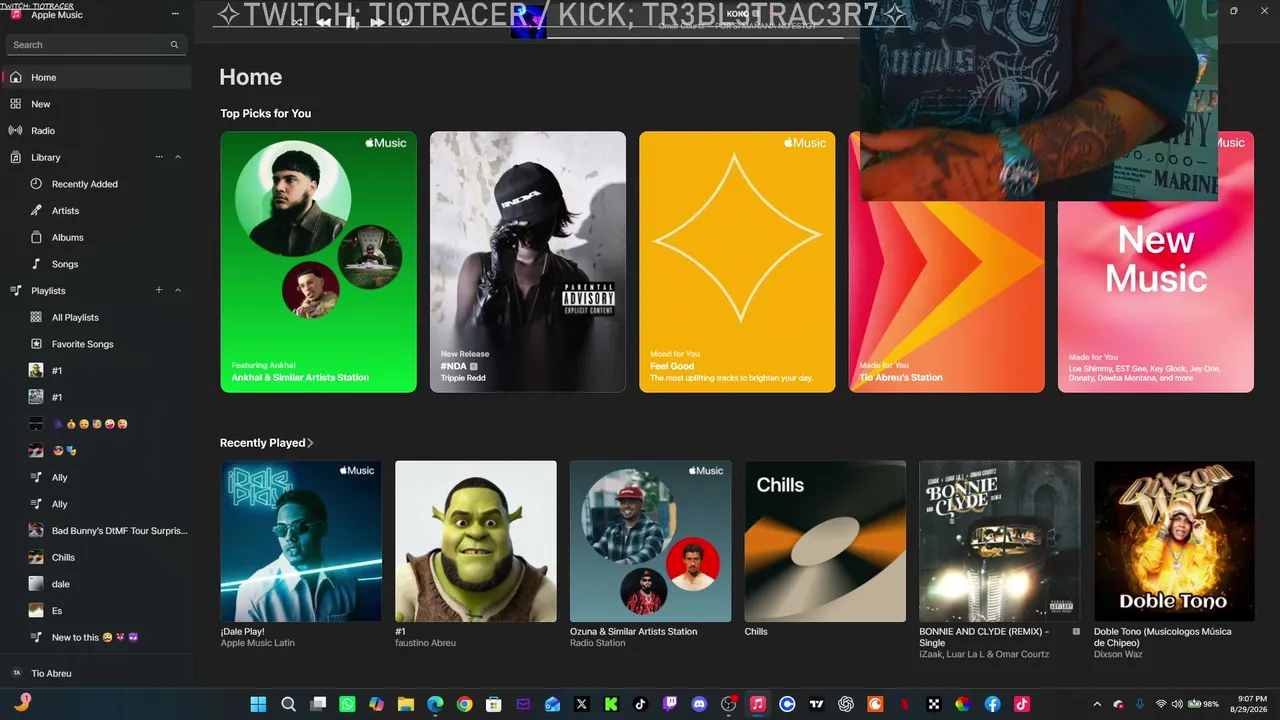
Task: Open the Feel Good mood card
Action: (x=737, y=262)
